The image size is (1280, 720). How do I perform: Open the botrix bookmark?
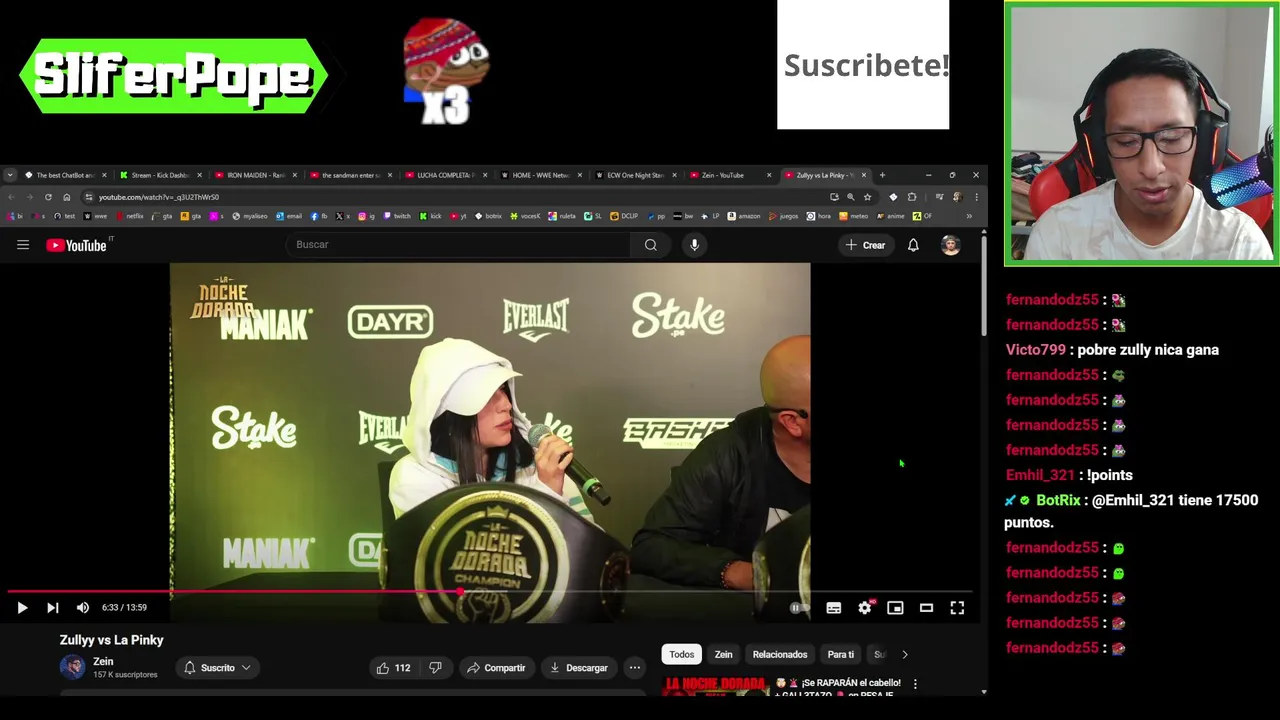tap(488, 216)
